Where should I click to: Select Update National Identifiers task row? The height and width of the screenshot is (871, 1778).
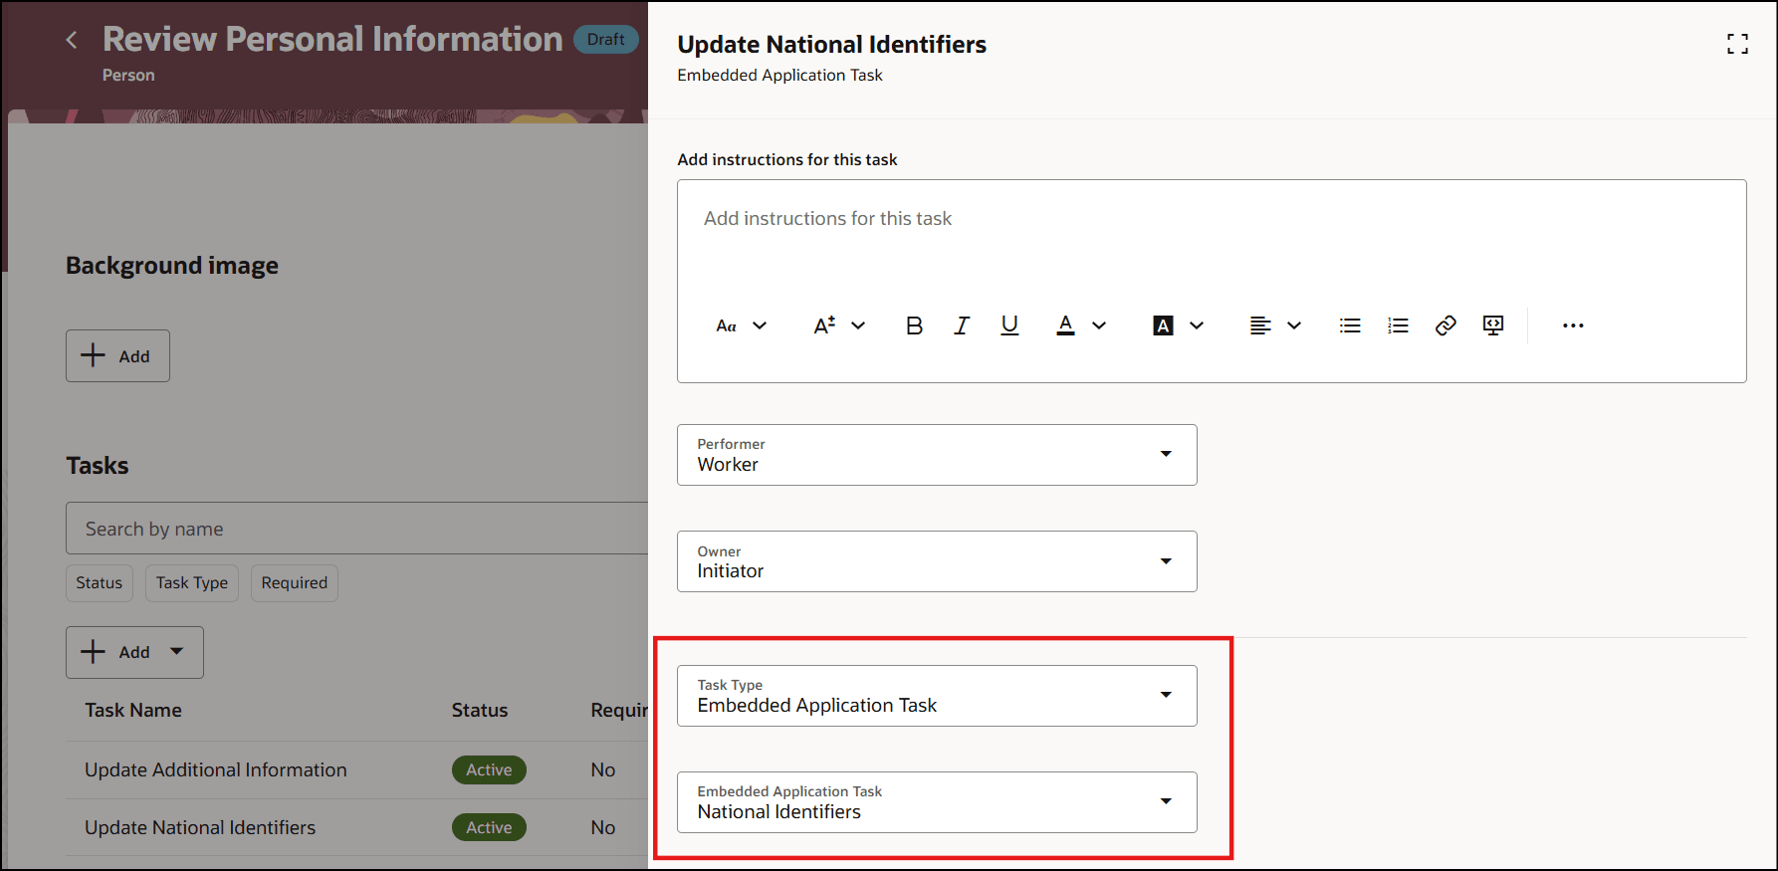pos(357,827)
